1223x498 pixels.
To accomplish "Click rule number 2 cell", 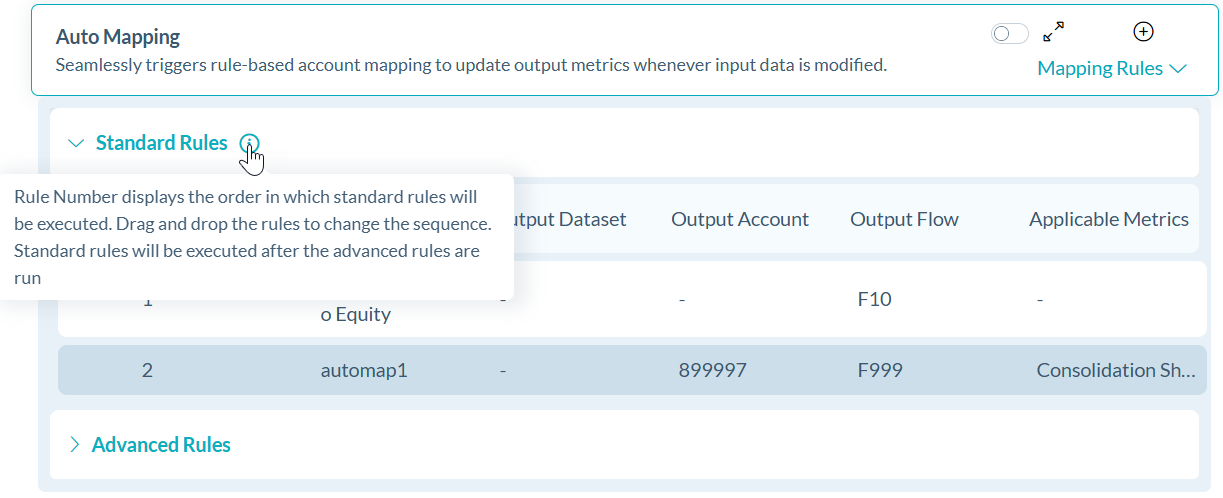I will [x=147, y=370].
